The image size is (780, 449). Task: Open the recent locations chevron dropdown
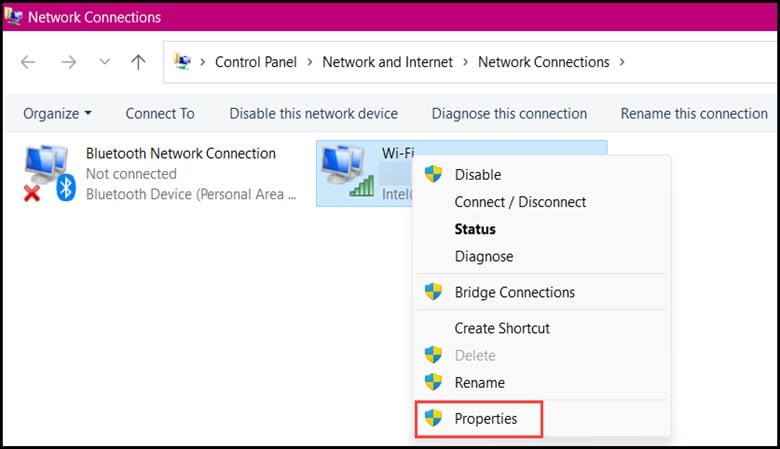[104, 62]
